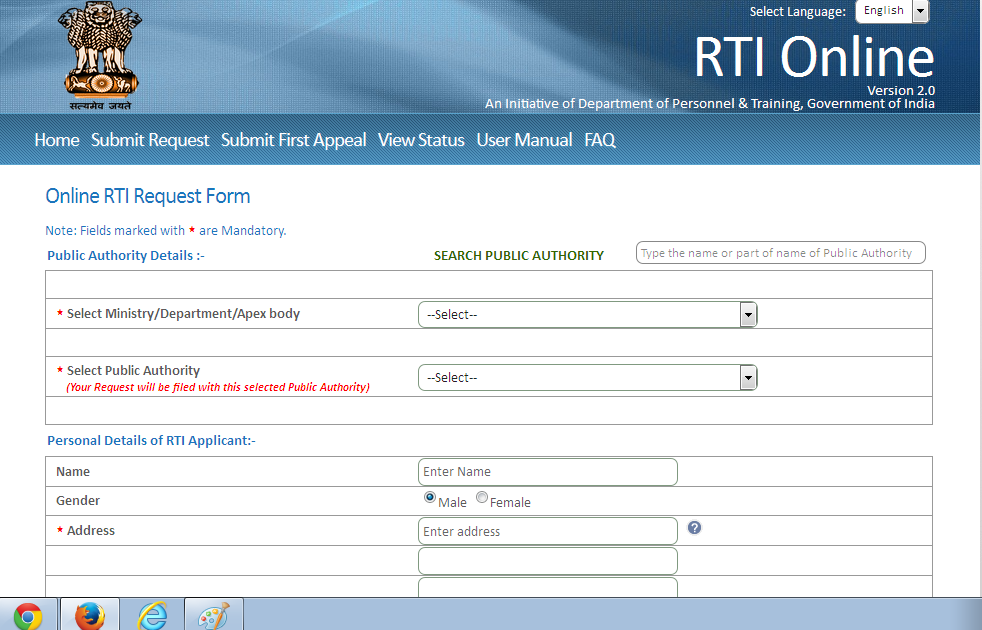
Task: Open the User Manual link
Action: point(524,140)
